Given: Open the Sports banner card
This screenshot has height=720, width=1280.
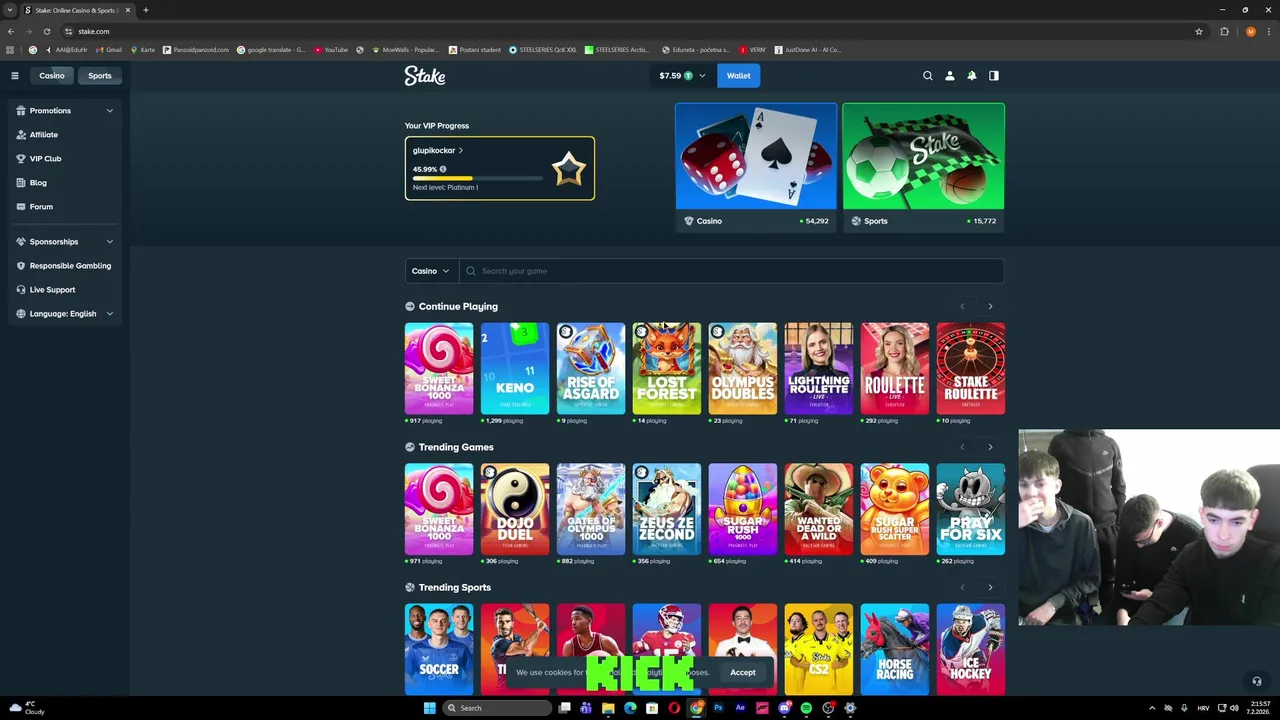Looking at the screenshot, I should click(x=923, y=168).
